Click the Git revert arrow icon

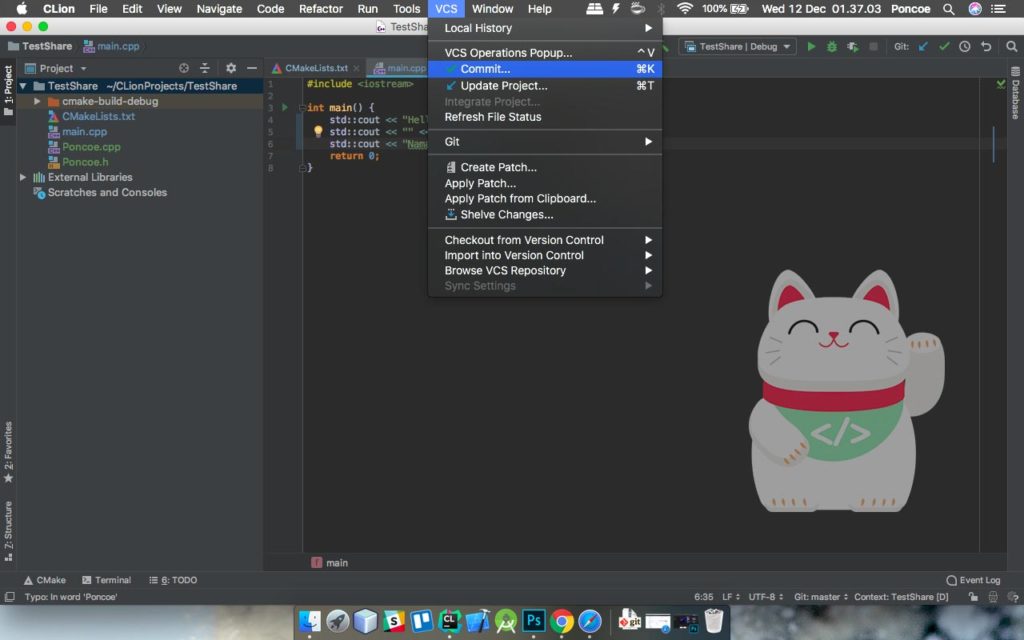[x=986, y=46]
